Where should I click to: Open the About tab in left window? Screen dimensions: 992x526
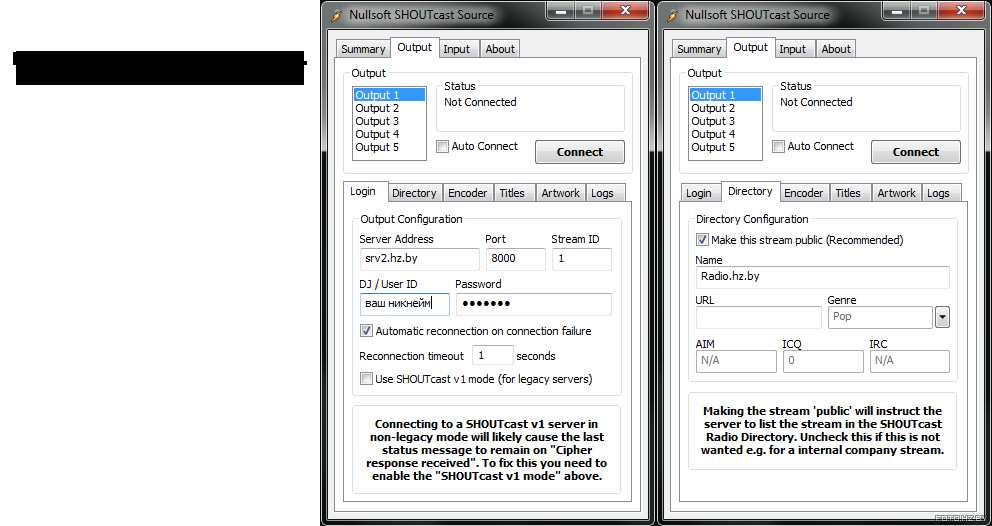click(500, 49)
